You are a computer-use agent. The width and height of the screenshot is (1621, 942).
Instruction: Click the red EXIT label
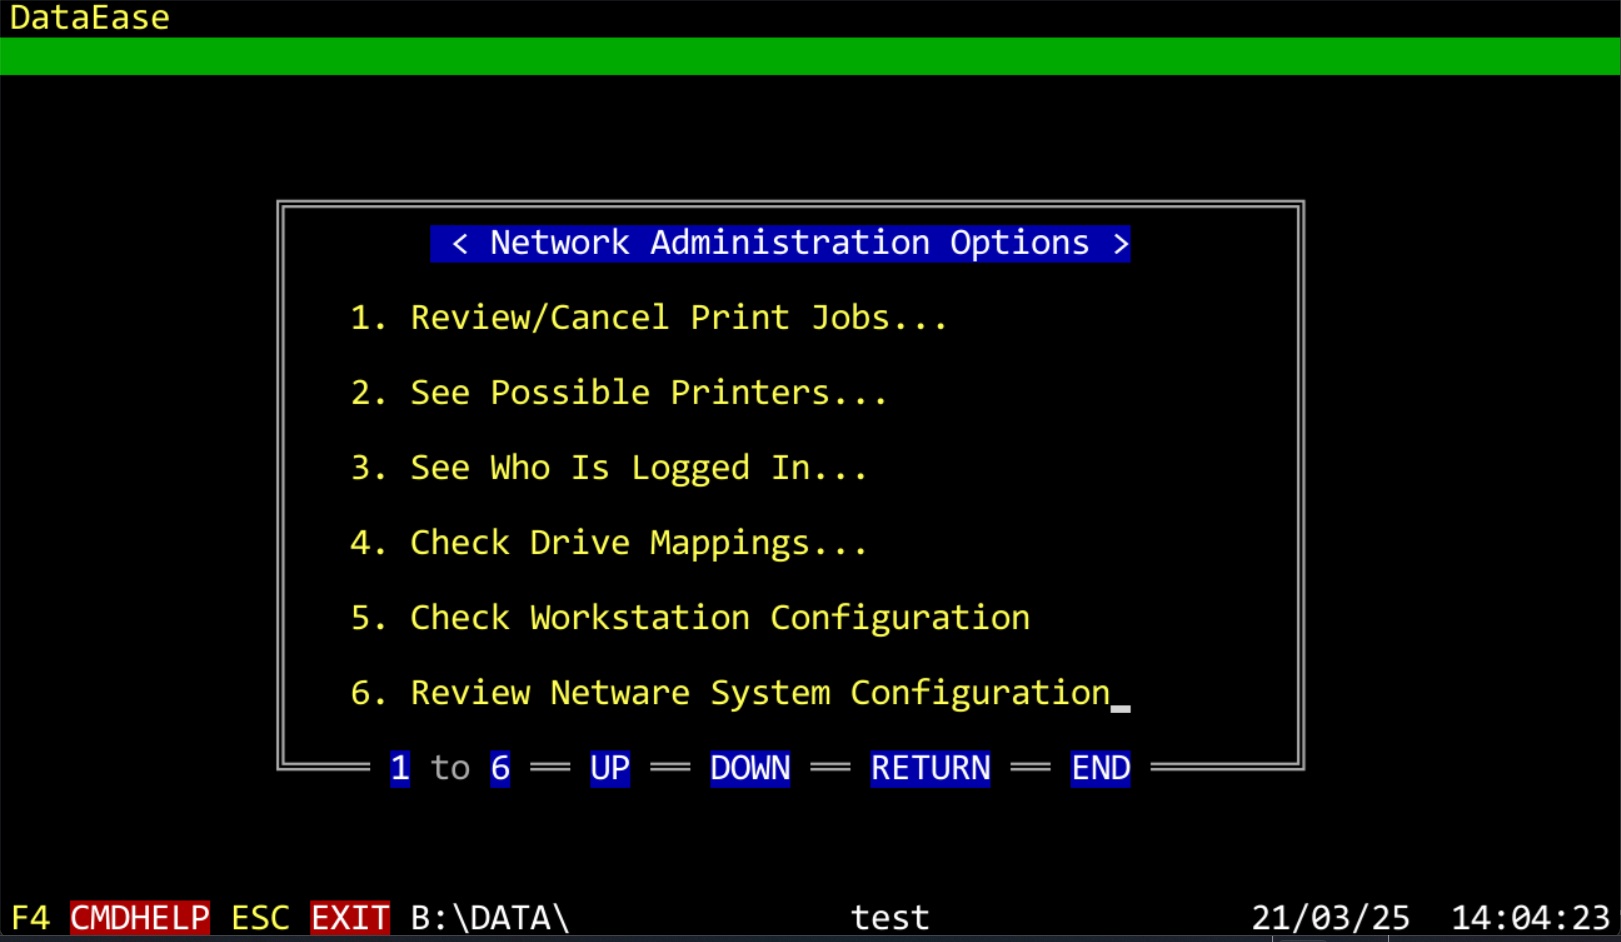coord(350,917)
